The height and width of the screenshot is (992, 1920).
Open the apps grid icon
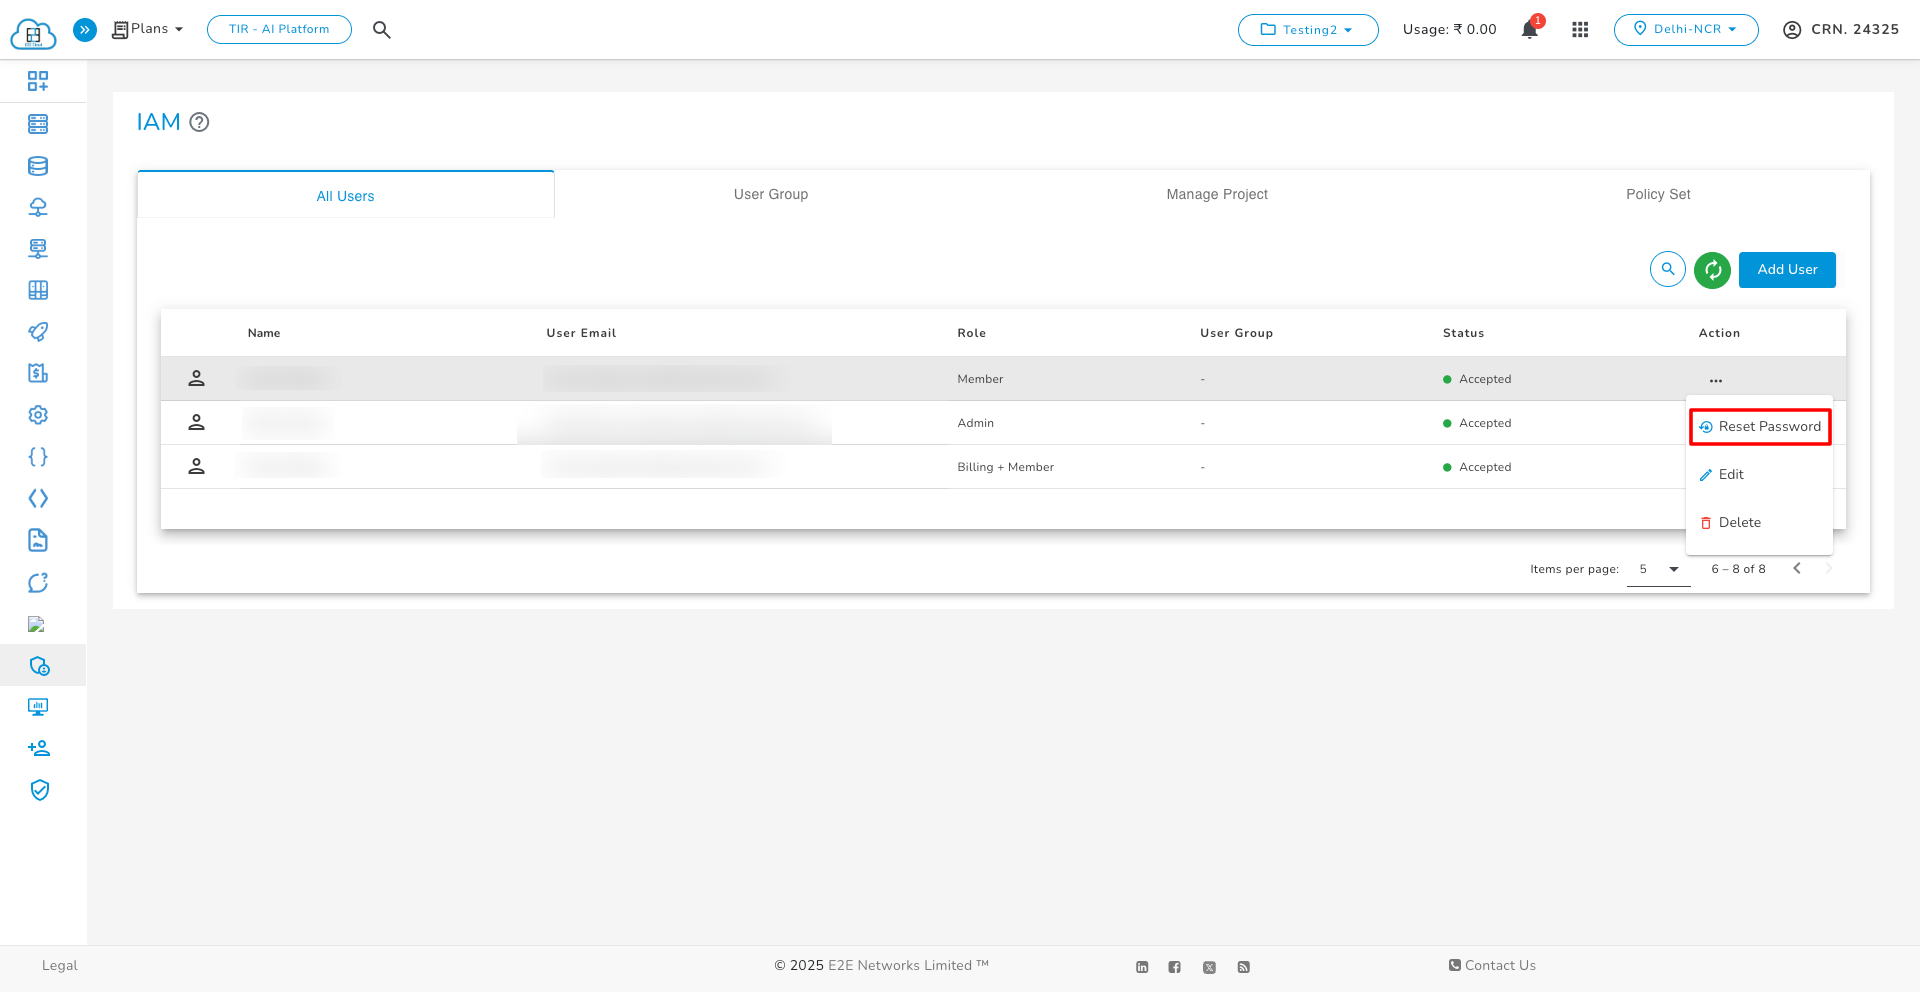[x=1580, y=30]
